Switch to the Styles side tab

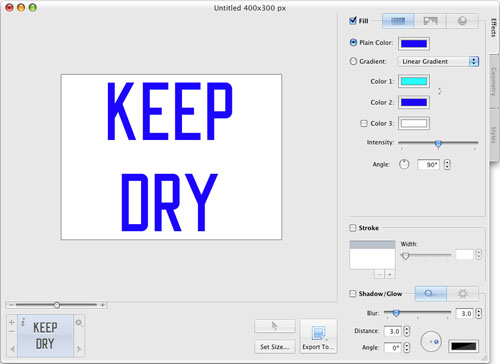pyautogui.click(x=494, y=135)
